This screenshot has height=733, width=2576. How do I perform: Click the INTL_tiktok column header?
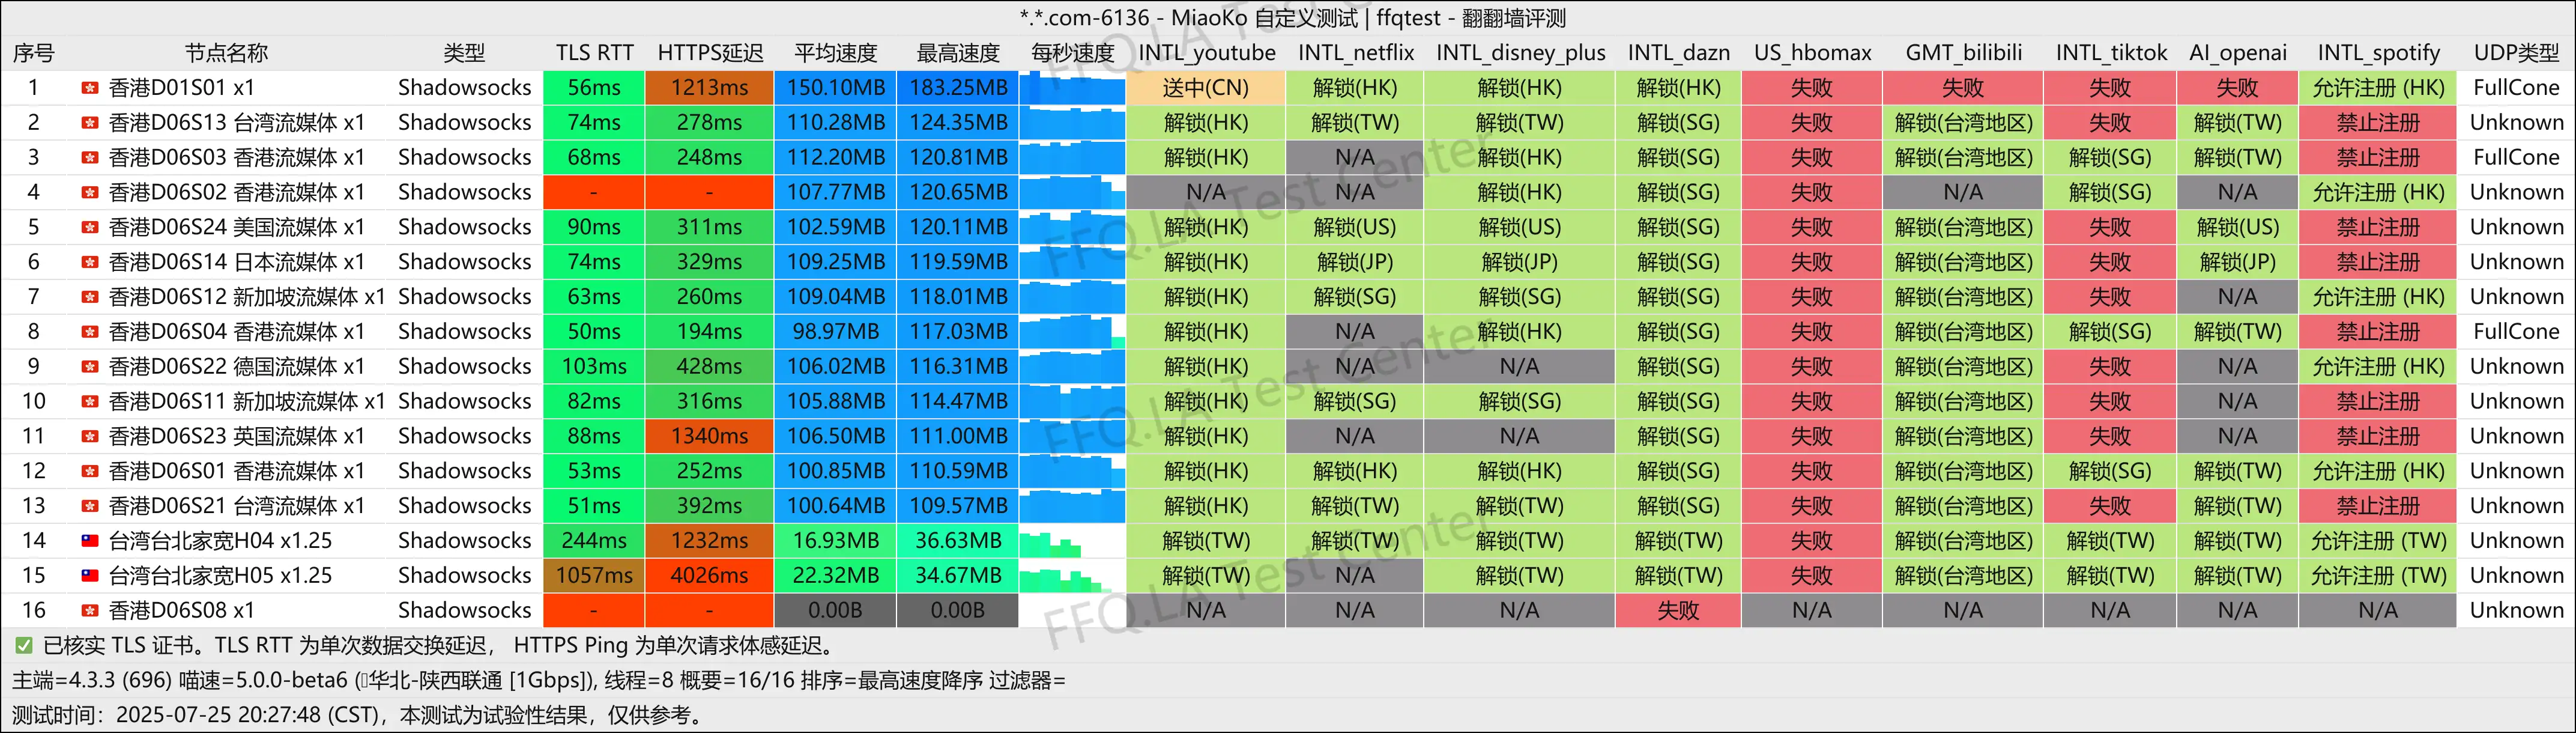2111,53
